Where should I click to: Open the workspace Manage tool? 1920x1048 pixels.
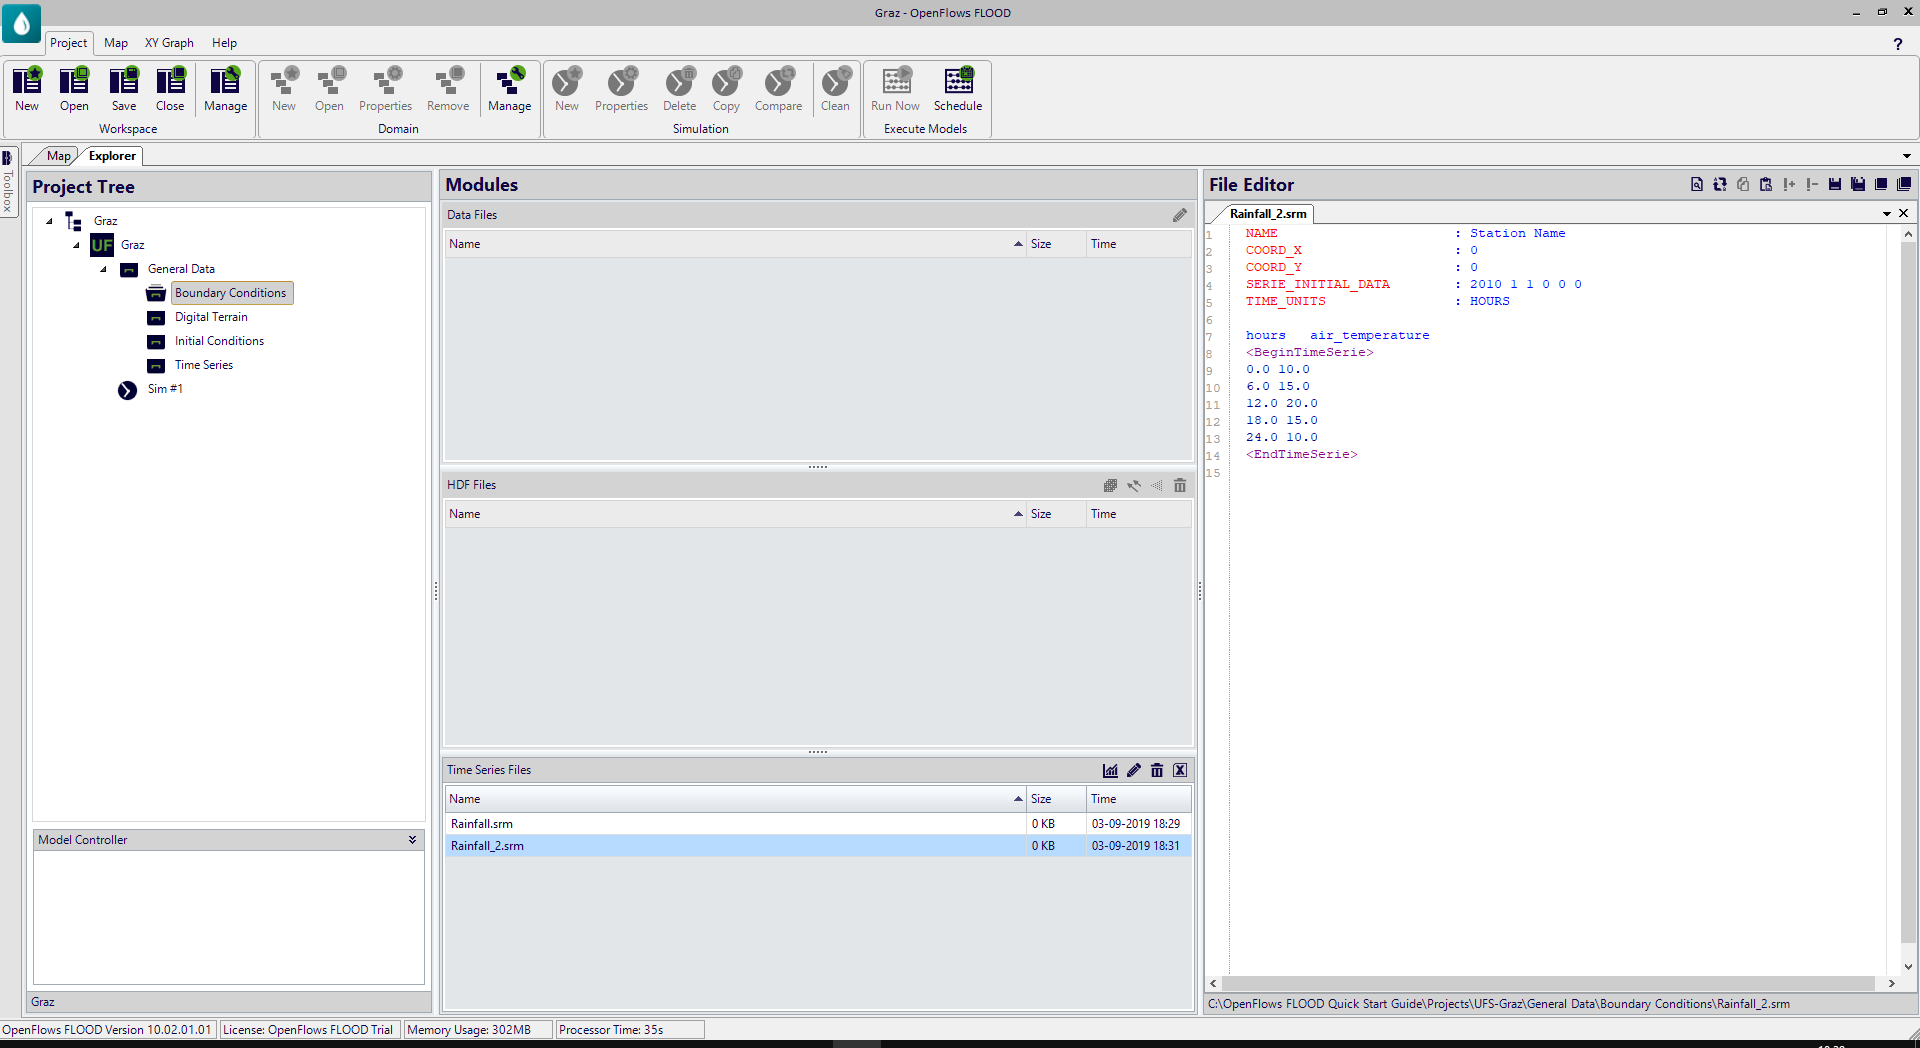click(226, 89)
